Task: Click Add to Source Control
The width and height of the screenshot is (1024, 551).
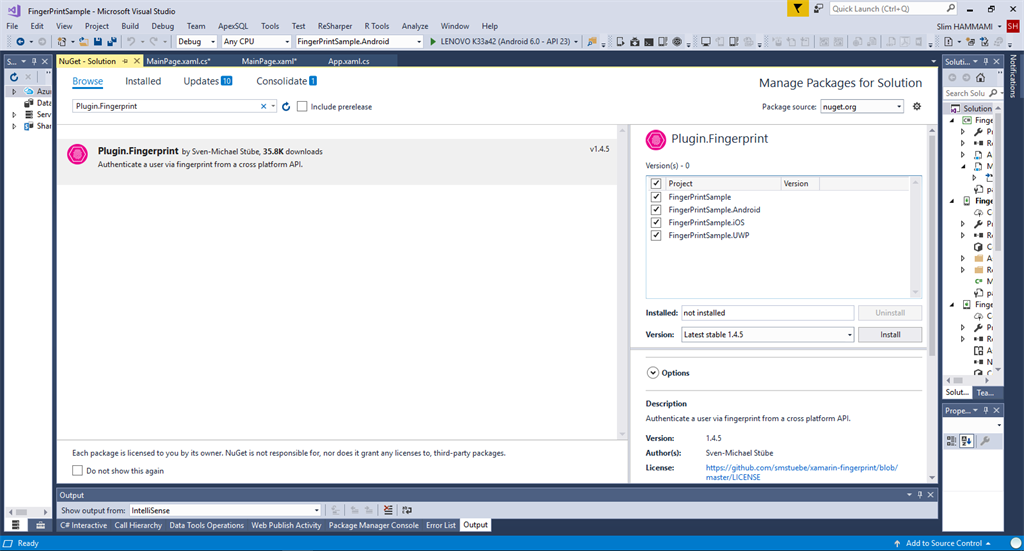Action: point(943,543)
